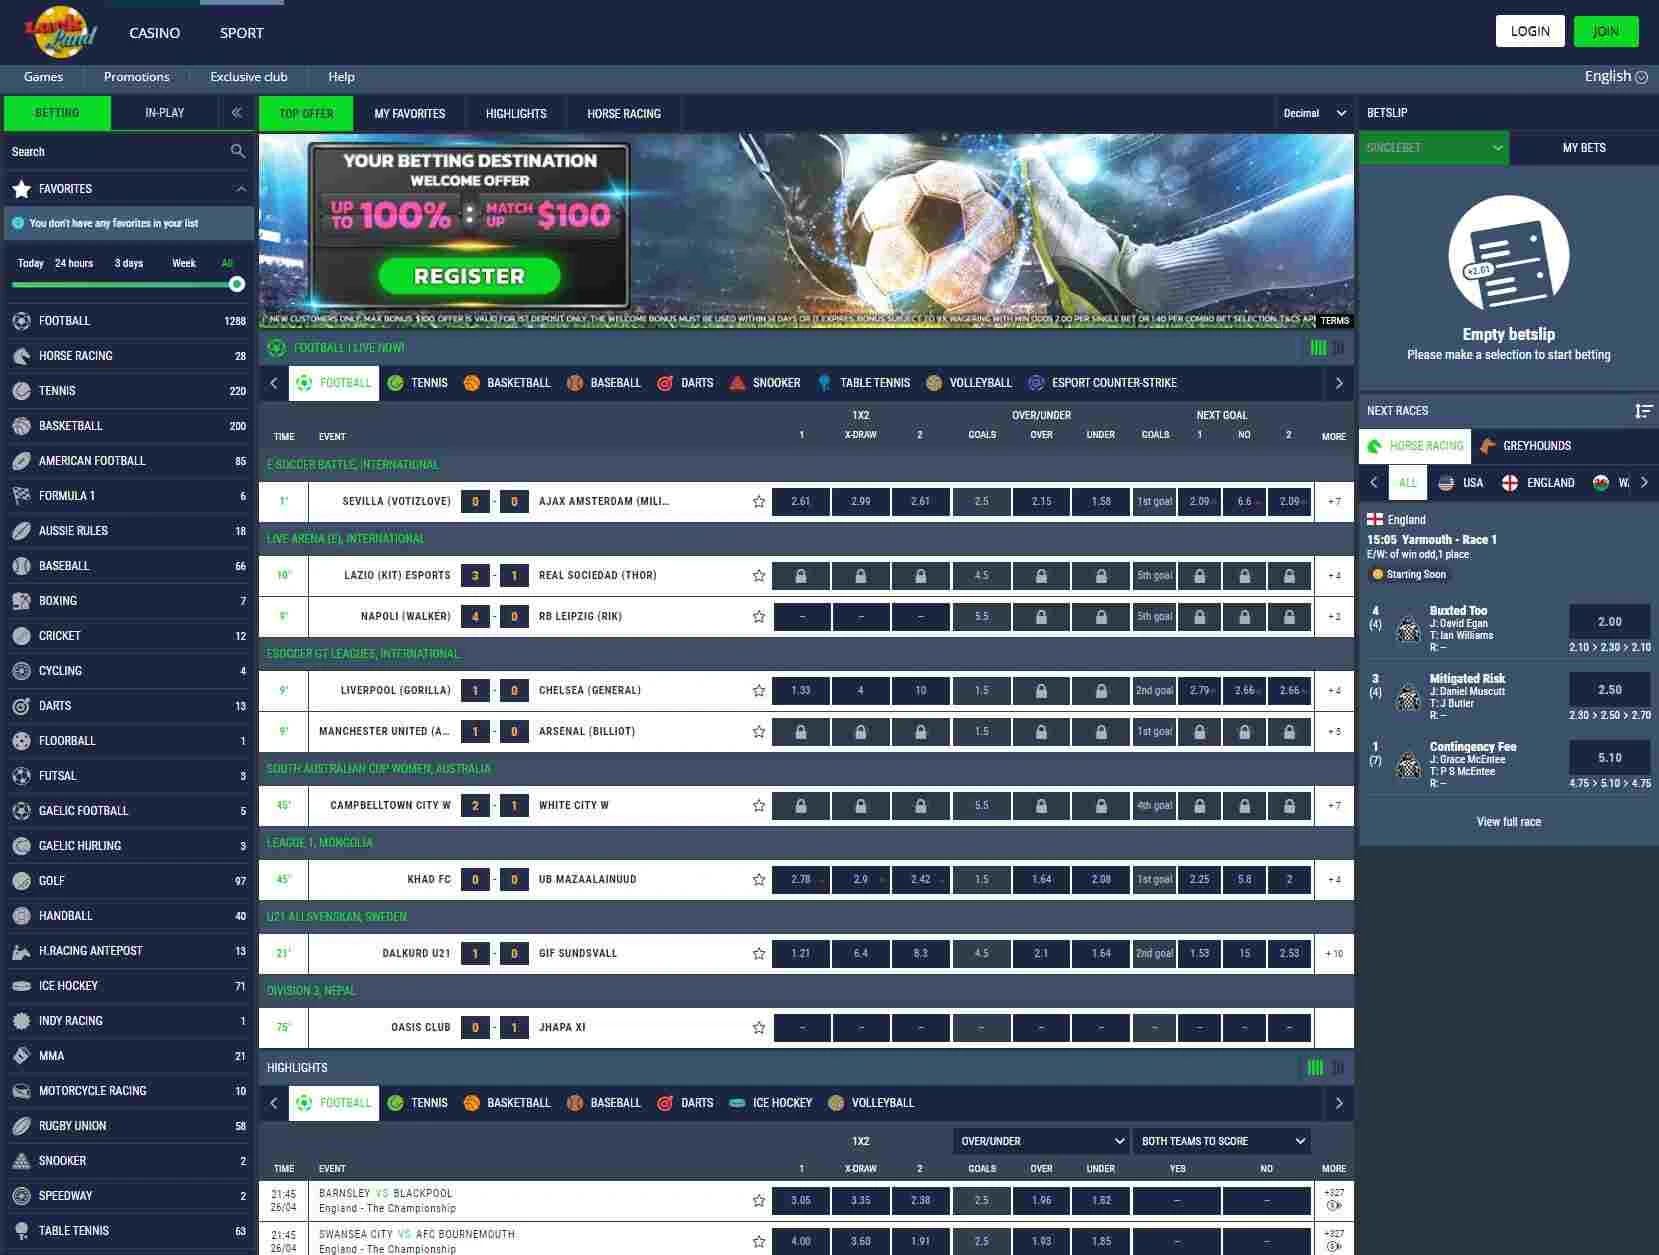Show more markets +10 for Dalkurd U21

pos(1334,954)
